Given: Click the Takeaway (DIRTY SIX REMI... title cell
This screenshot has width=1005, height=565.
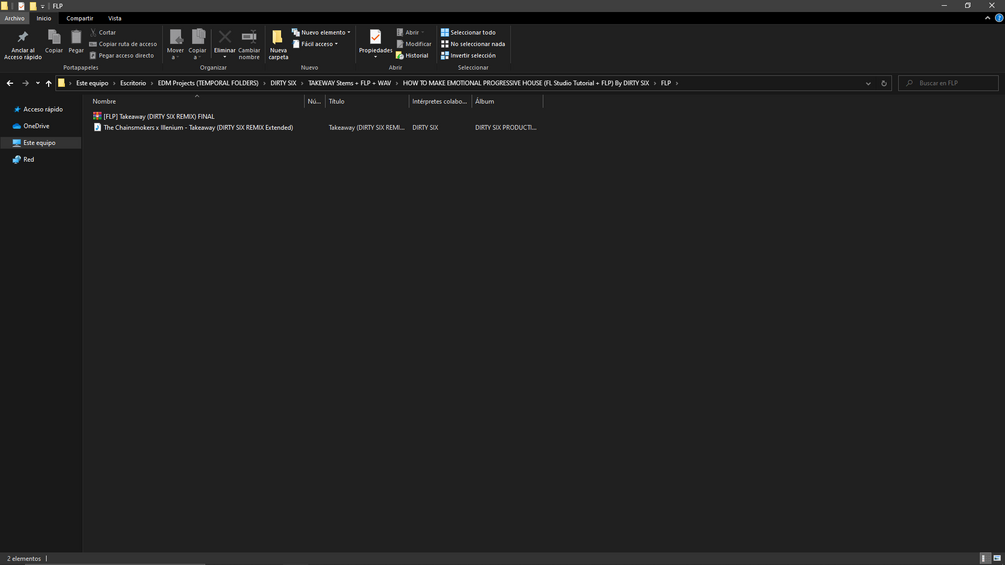Looking at the screenshot, I should click(x=367, y=127).
